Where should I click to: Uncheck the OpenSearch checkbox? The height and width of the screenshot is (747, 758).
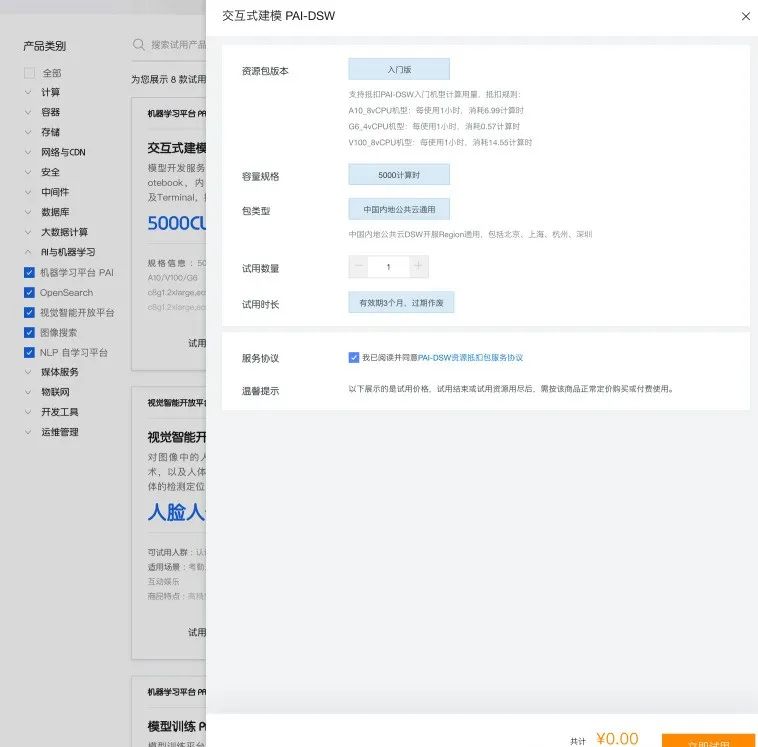click(29, 293)
